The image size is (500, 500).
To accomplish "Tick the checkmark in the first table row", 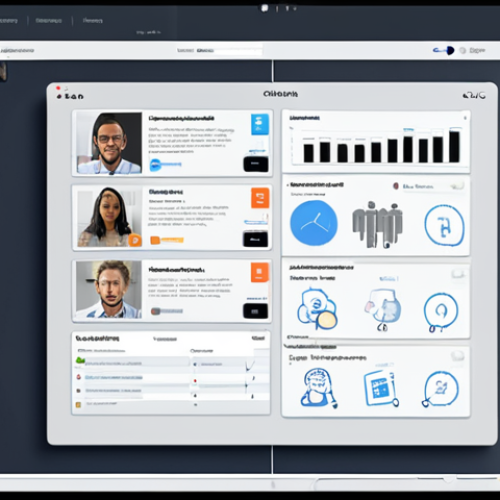I will (x=250, y=365).
